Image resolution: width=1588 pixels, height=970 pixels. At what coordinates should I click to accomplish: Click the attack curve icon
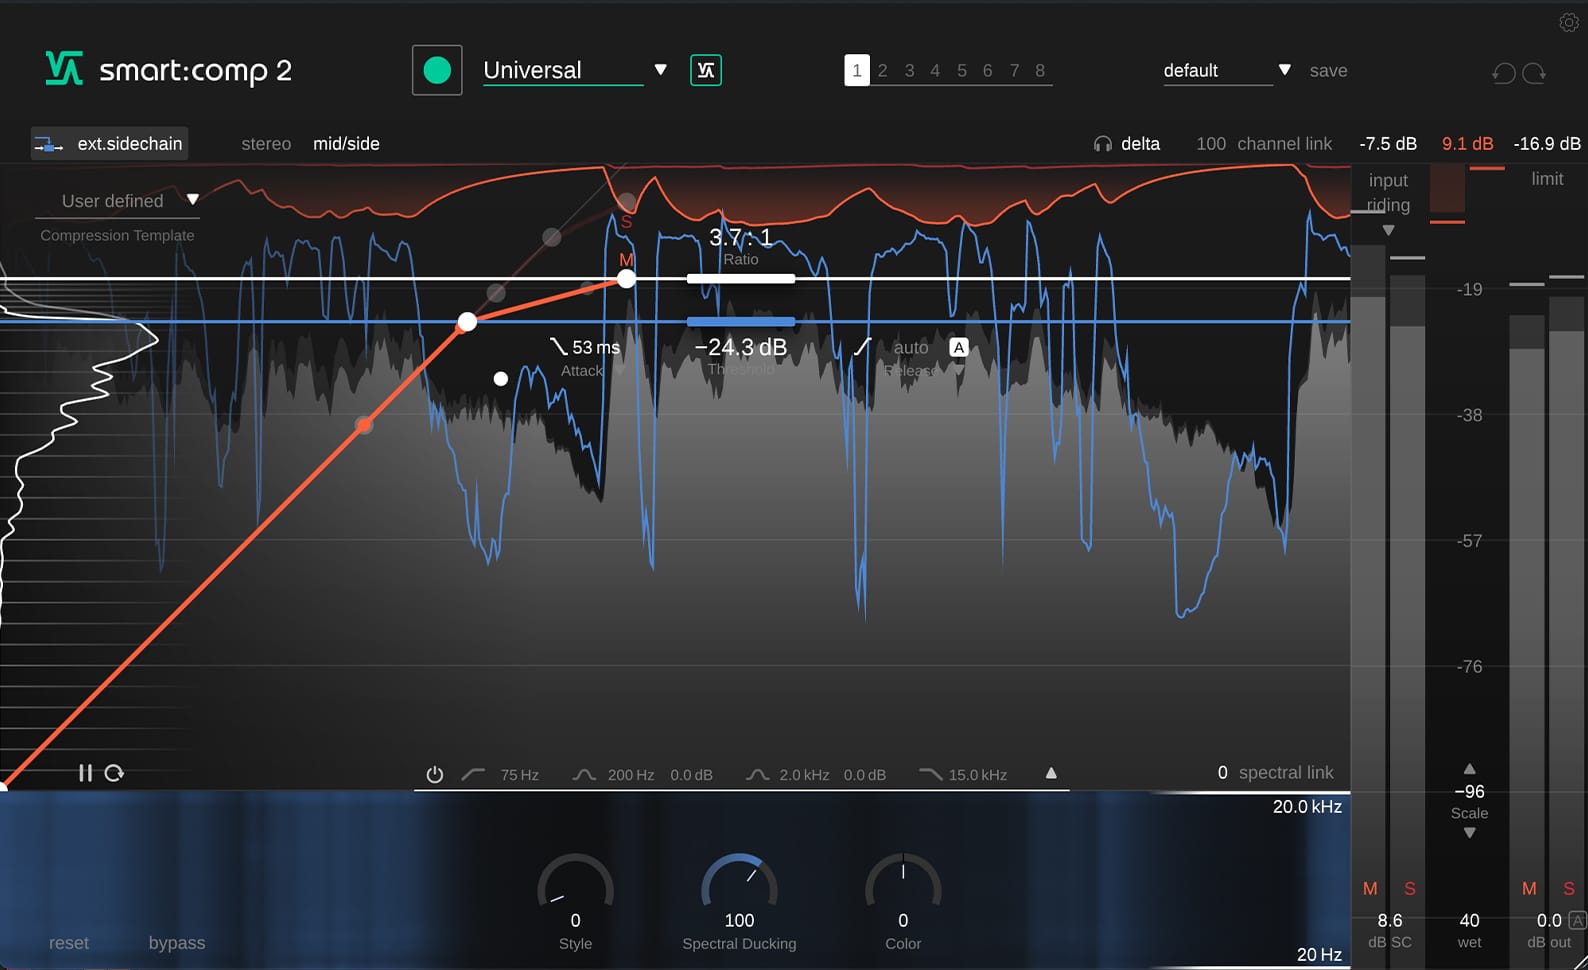coord(559,346)
